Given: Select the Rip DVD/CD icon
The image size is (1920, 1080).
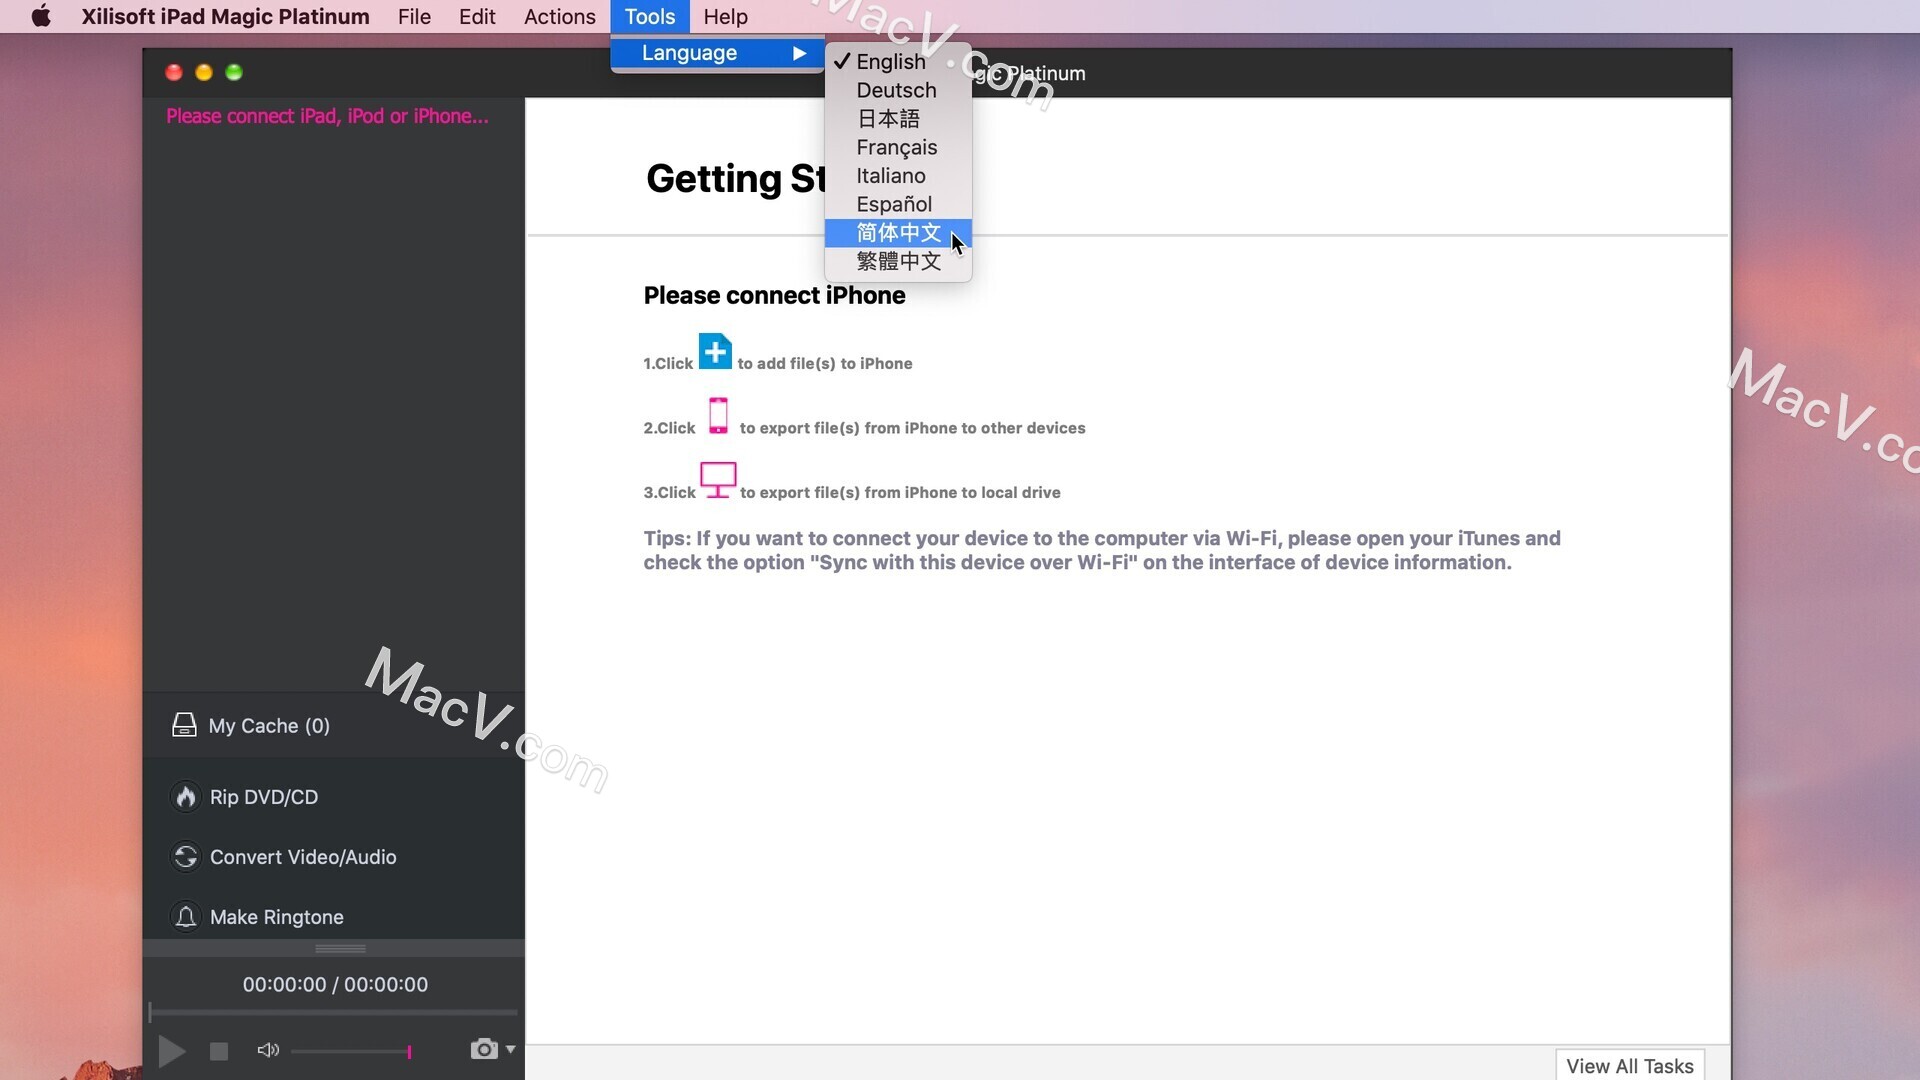Looking at the screenshot, I should [185, 796].
